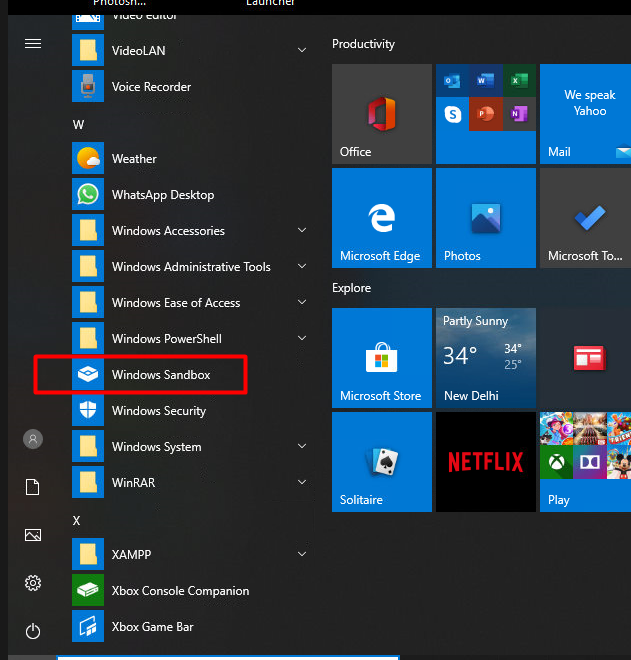The width and height of the screenshot is (631, 660).
Task: Open Windows Security shield icon
Action: coord(88,410)
